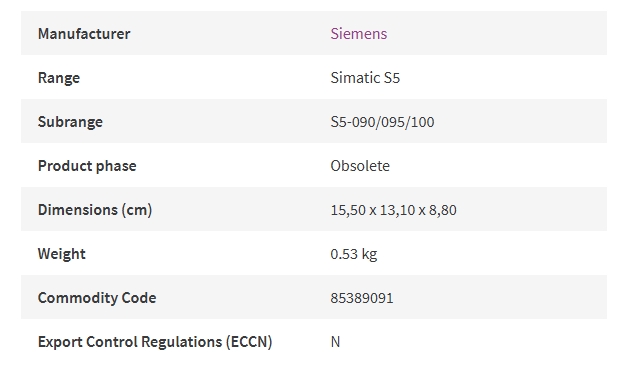Image resolution: width=618 pixels, height=367 pixels.
Task: Click the Simatic S5 range value
Action: point(365,78)
